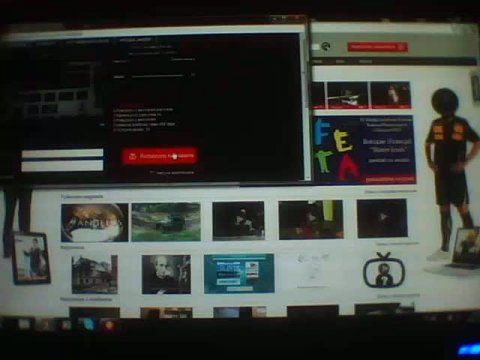Click the dark window's vertical scrollbar

point(304,107)
